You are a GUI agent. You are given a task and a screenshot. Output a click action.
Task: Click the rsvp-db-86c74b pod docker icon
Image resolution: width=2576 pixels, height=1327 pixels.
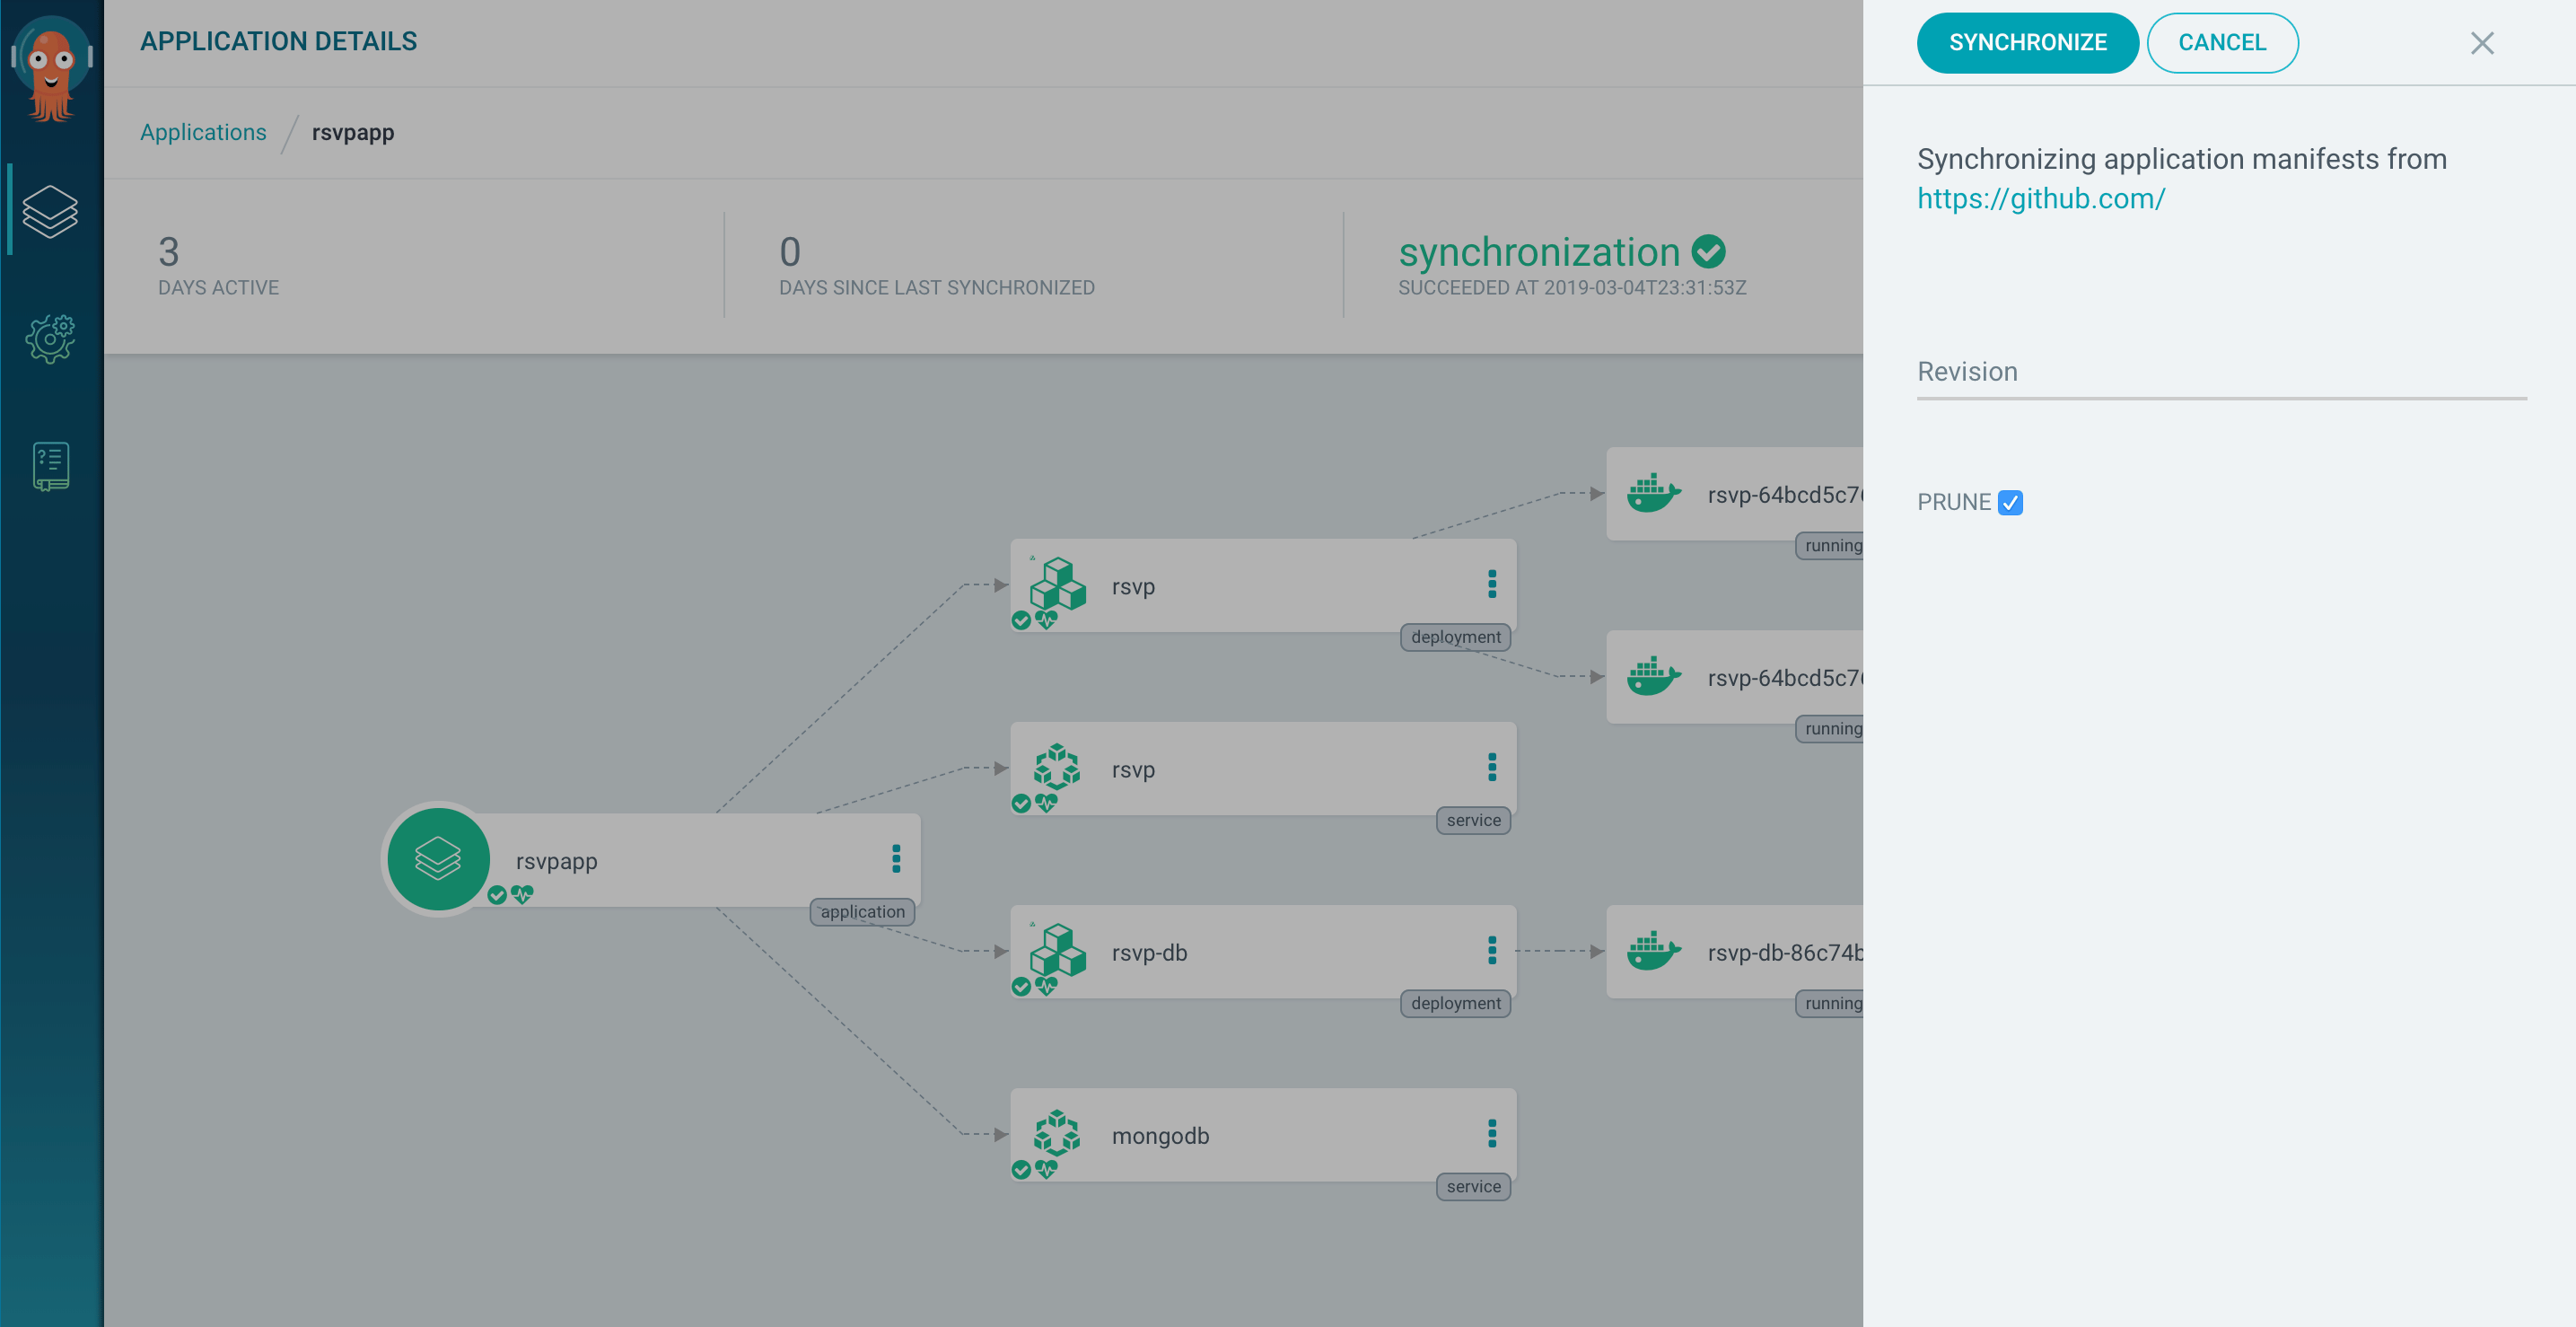[1653, 952]
